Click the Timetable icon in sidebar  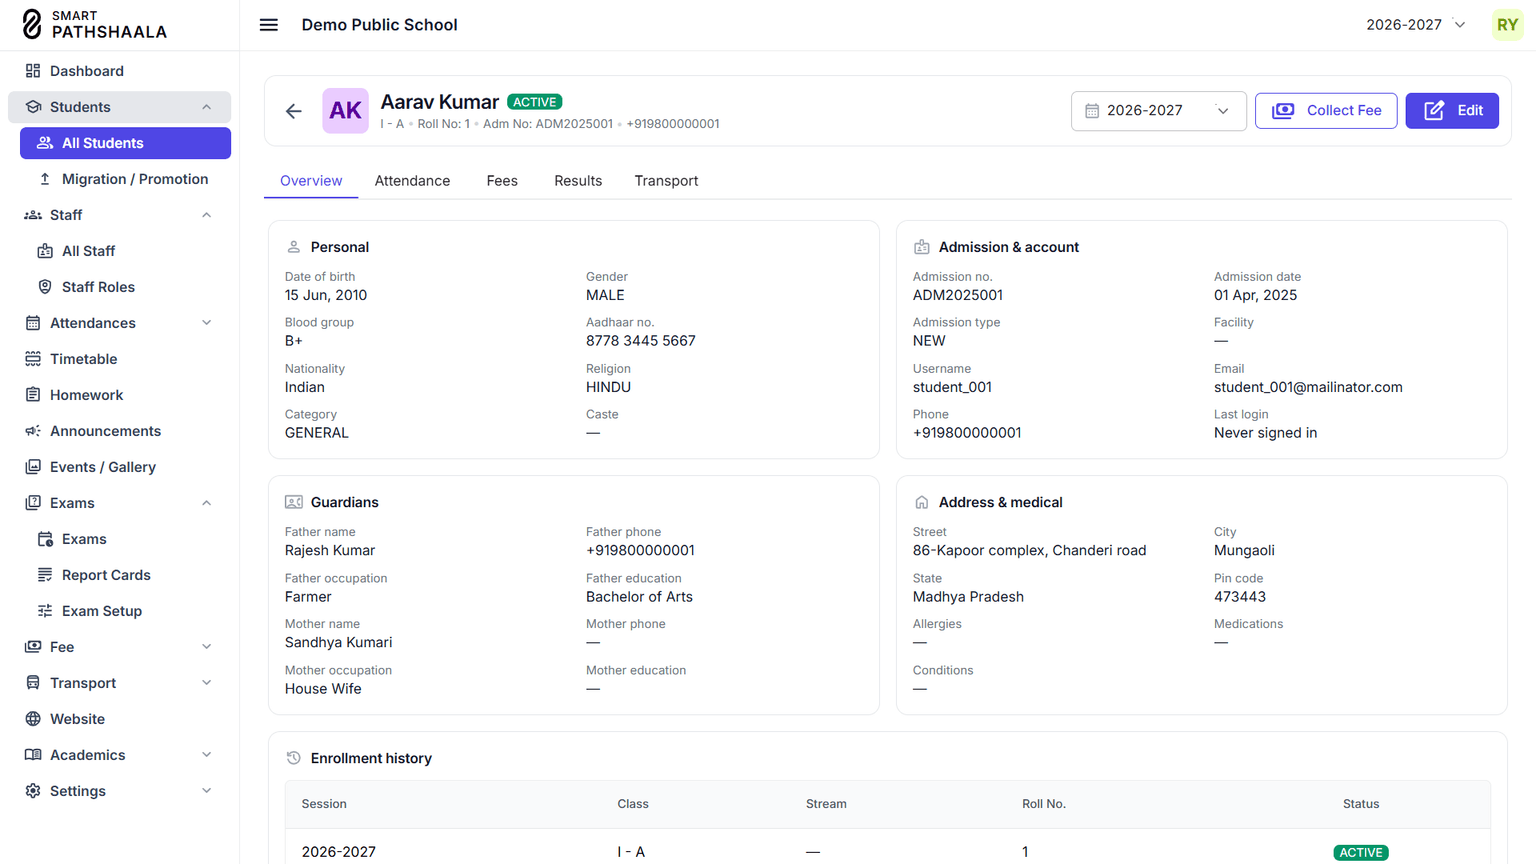click(x=33, y=359)
